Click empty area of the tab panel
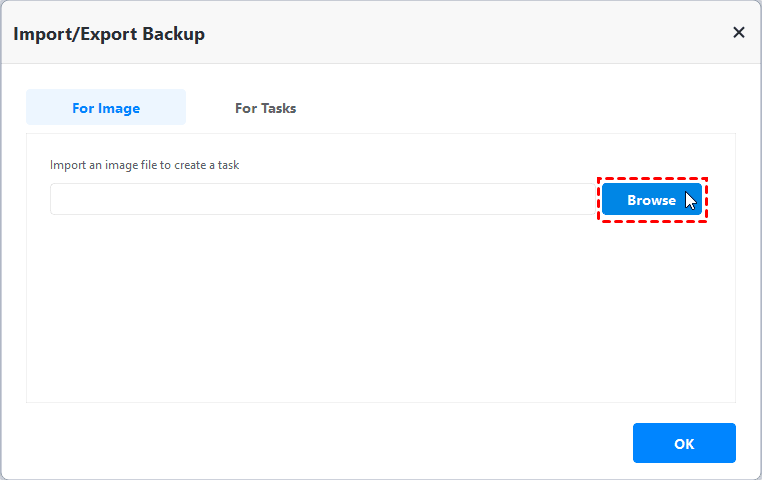Screen dimensions: 762x480 click(380, 310)
